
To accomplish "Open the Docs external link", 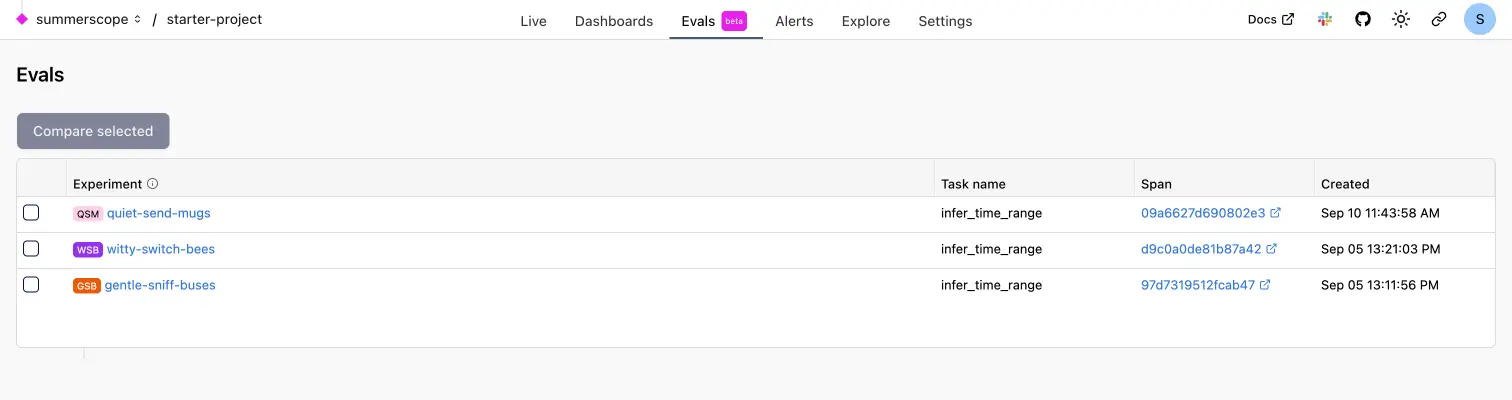I will pos(1270,19).
